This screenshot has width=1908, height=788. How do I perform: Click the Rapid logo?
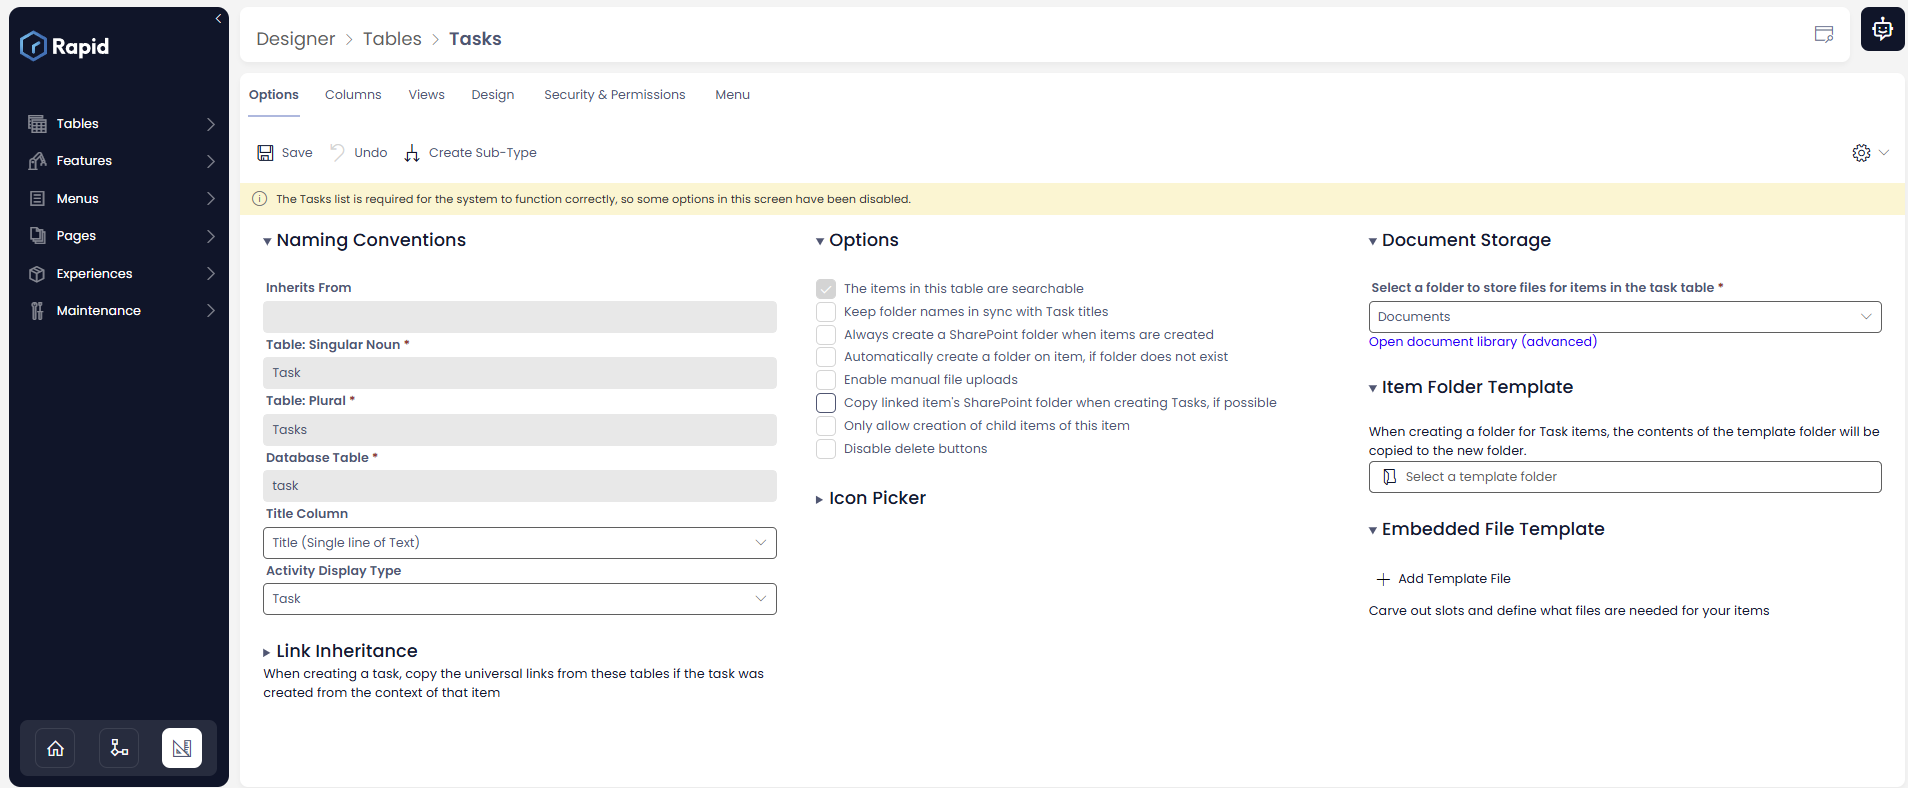click(65, 46)
